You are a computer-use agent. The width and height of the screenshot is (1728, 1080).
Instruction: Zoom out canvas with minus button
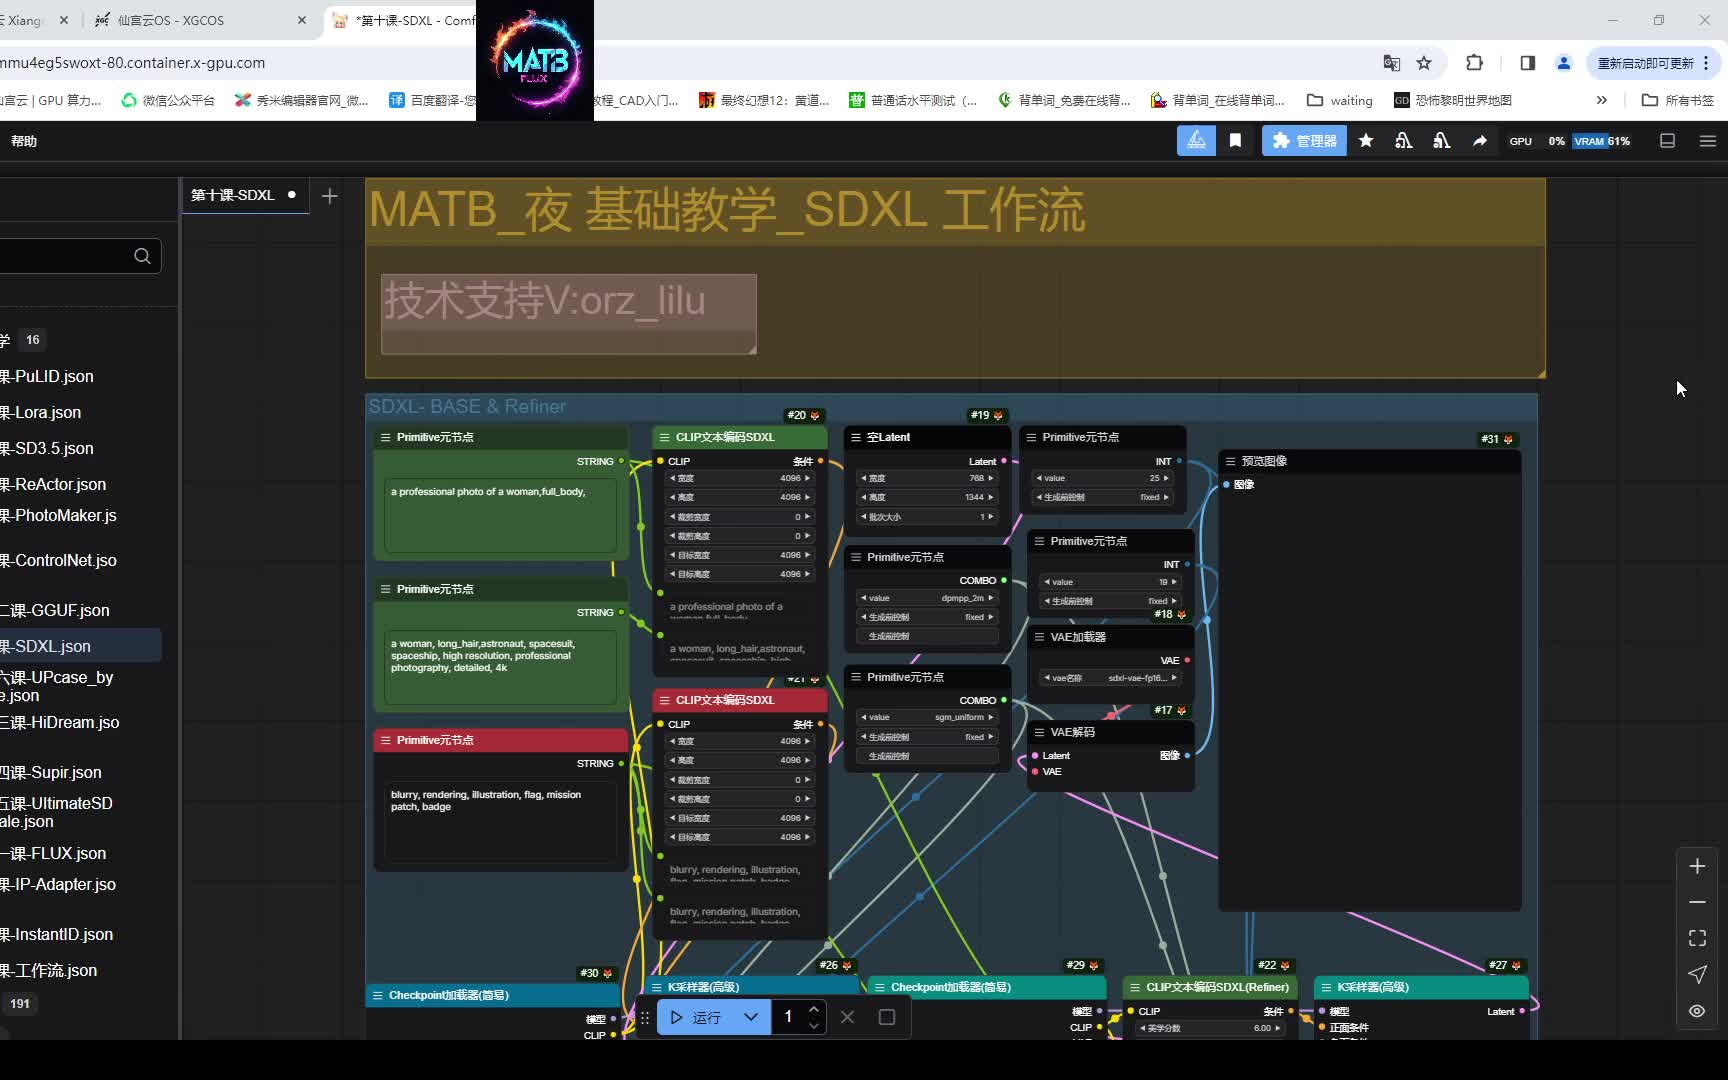pyautogui.click(x=1697, y=902)
